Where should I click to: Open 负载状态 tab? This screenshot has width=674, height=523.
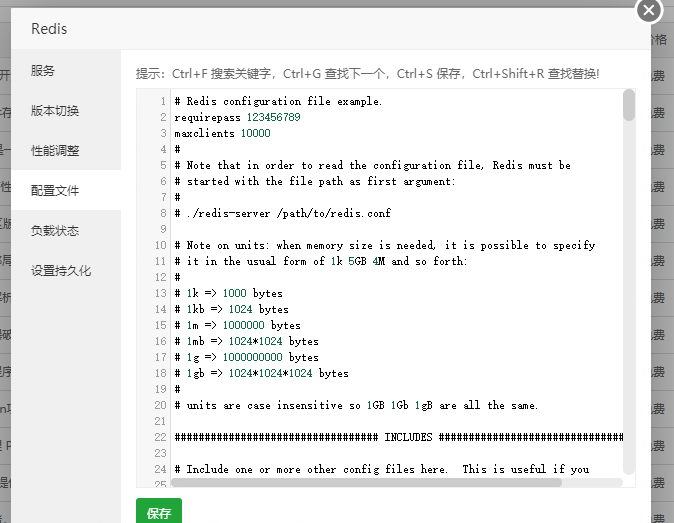tap(55, 230)
